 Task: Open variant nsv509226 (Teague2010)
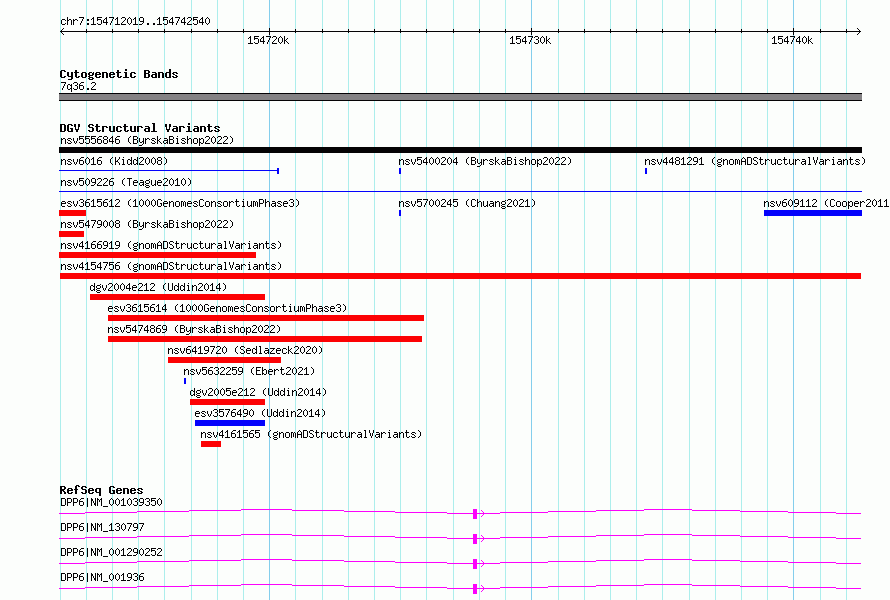(x=126, y=182)
